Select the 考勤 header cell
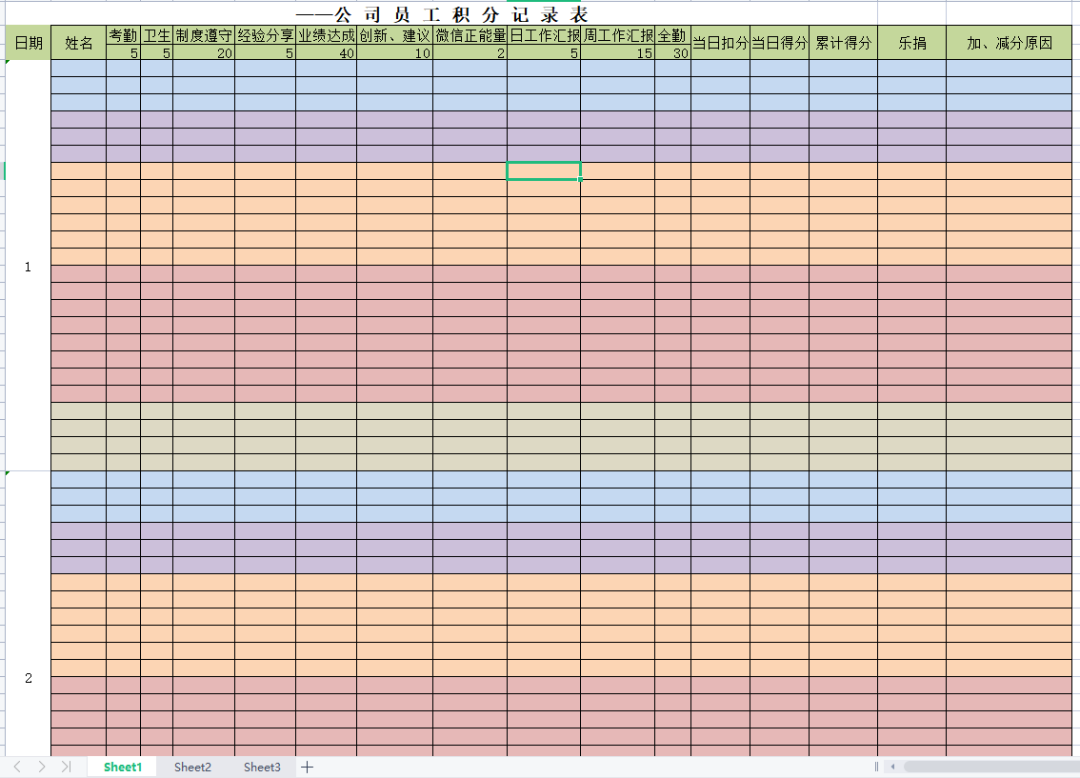Image resolution: width=1080 pixels, height=778 pixels. coord(123,35)
